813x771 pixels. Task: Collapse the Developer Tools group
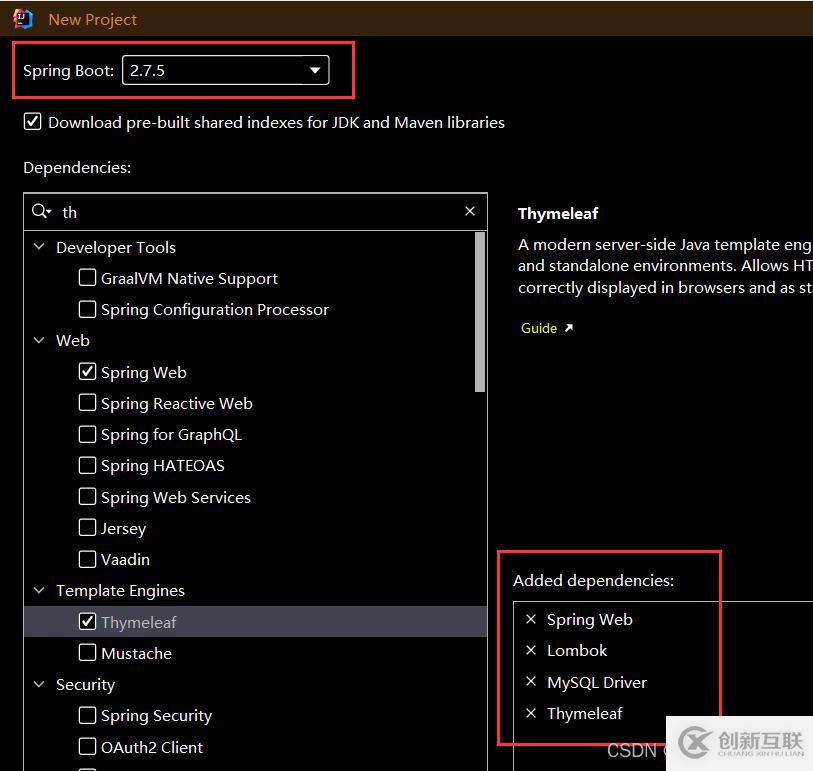(x=40, y=247)
